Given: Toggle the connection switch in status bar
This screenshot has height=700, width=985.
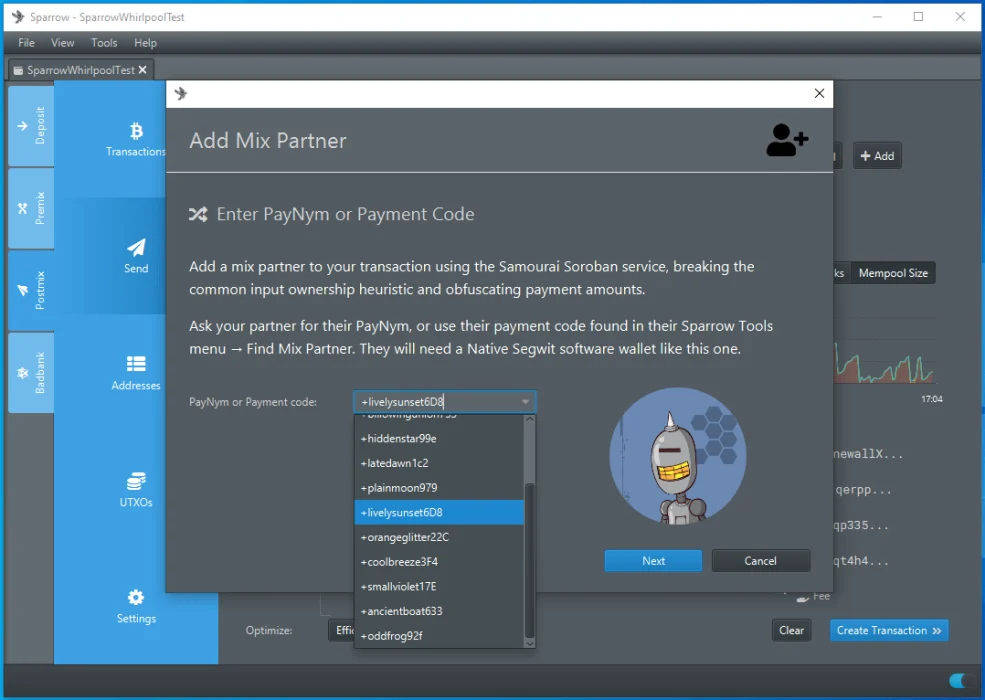Looking at the screenshot, I should point(962,681).
